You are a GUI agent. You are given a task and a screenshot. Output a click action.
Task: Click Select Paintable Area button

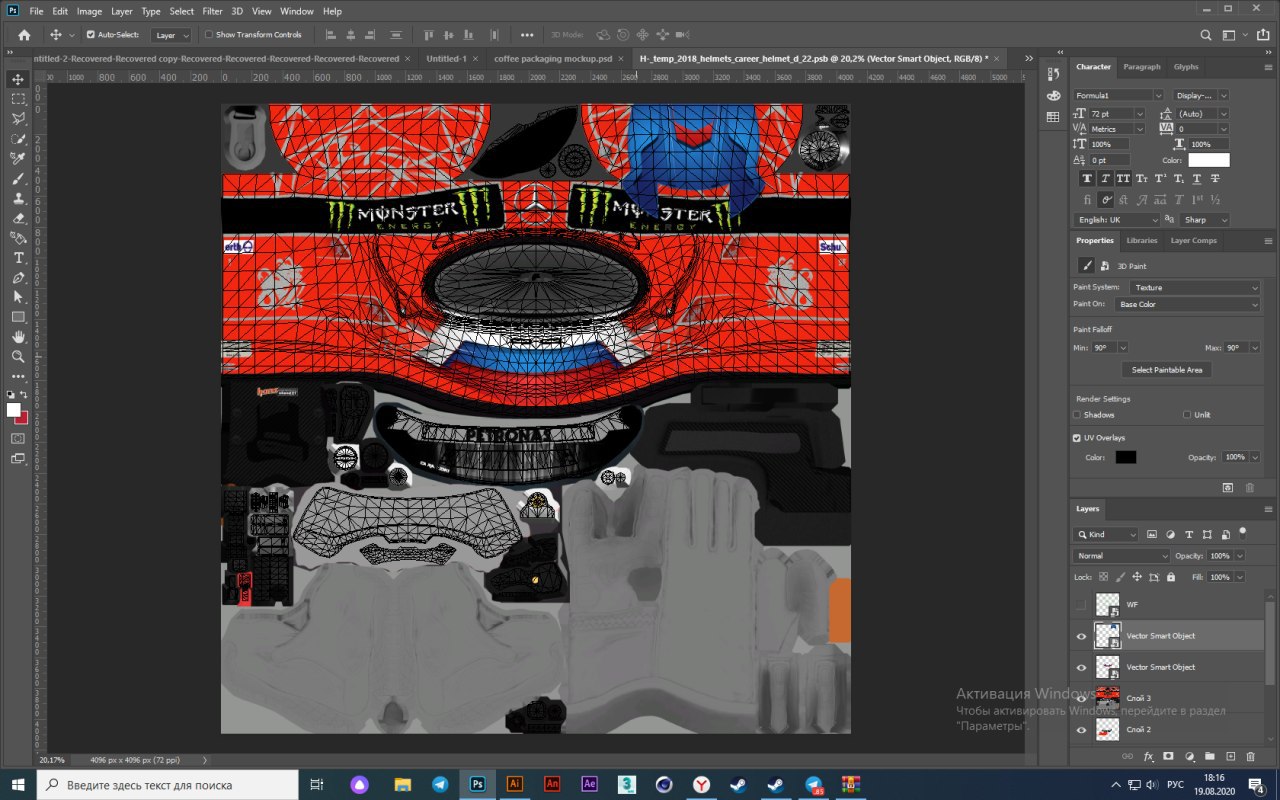click(x=1167, y=370)
